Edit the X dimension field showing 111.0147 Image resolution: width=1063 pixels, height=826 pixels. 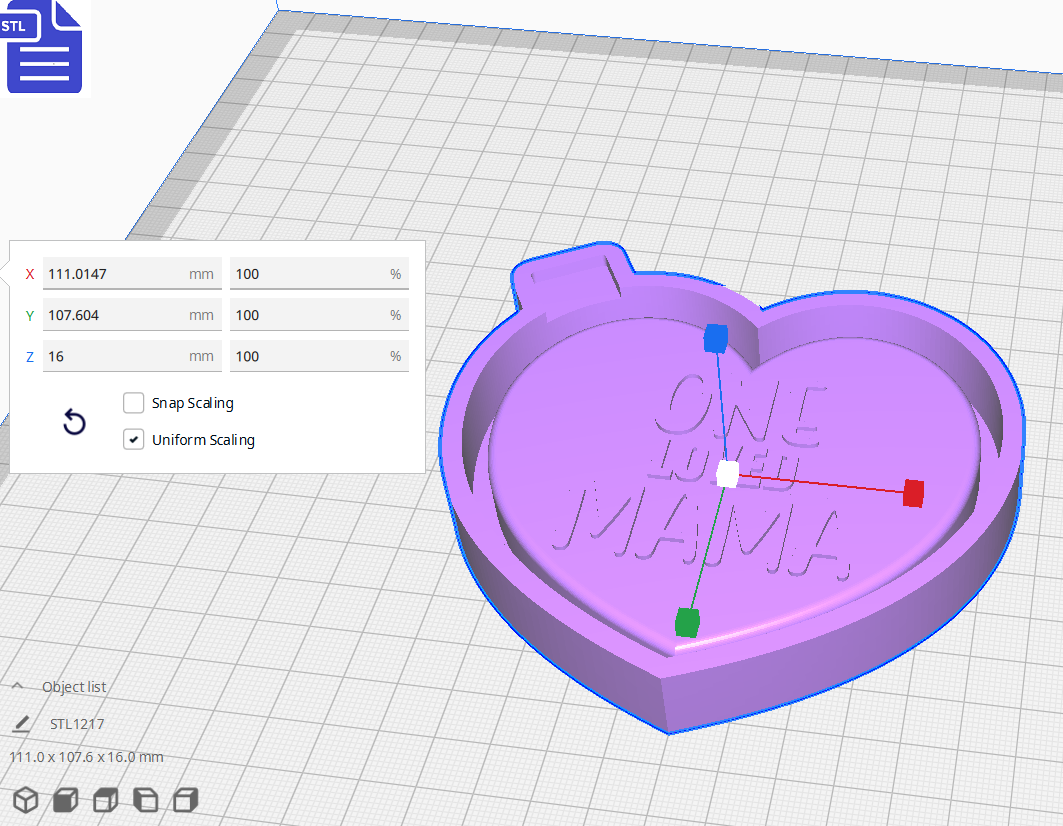[x=131, y=273]
